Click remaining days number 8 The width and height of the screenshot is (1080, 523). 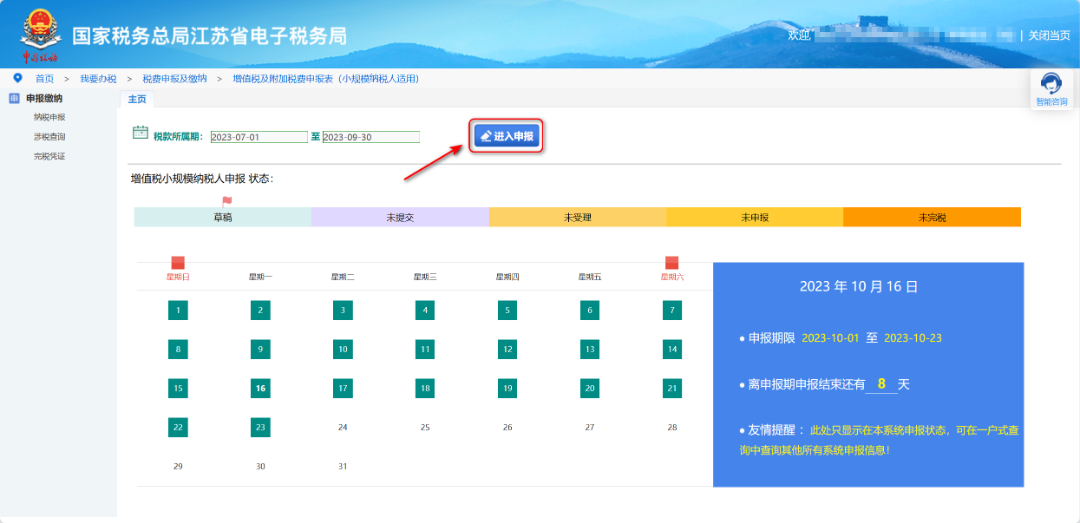(881, 384)
